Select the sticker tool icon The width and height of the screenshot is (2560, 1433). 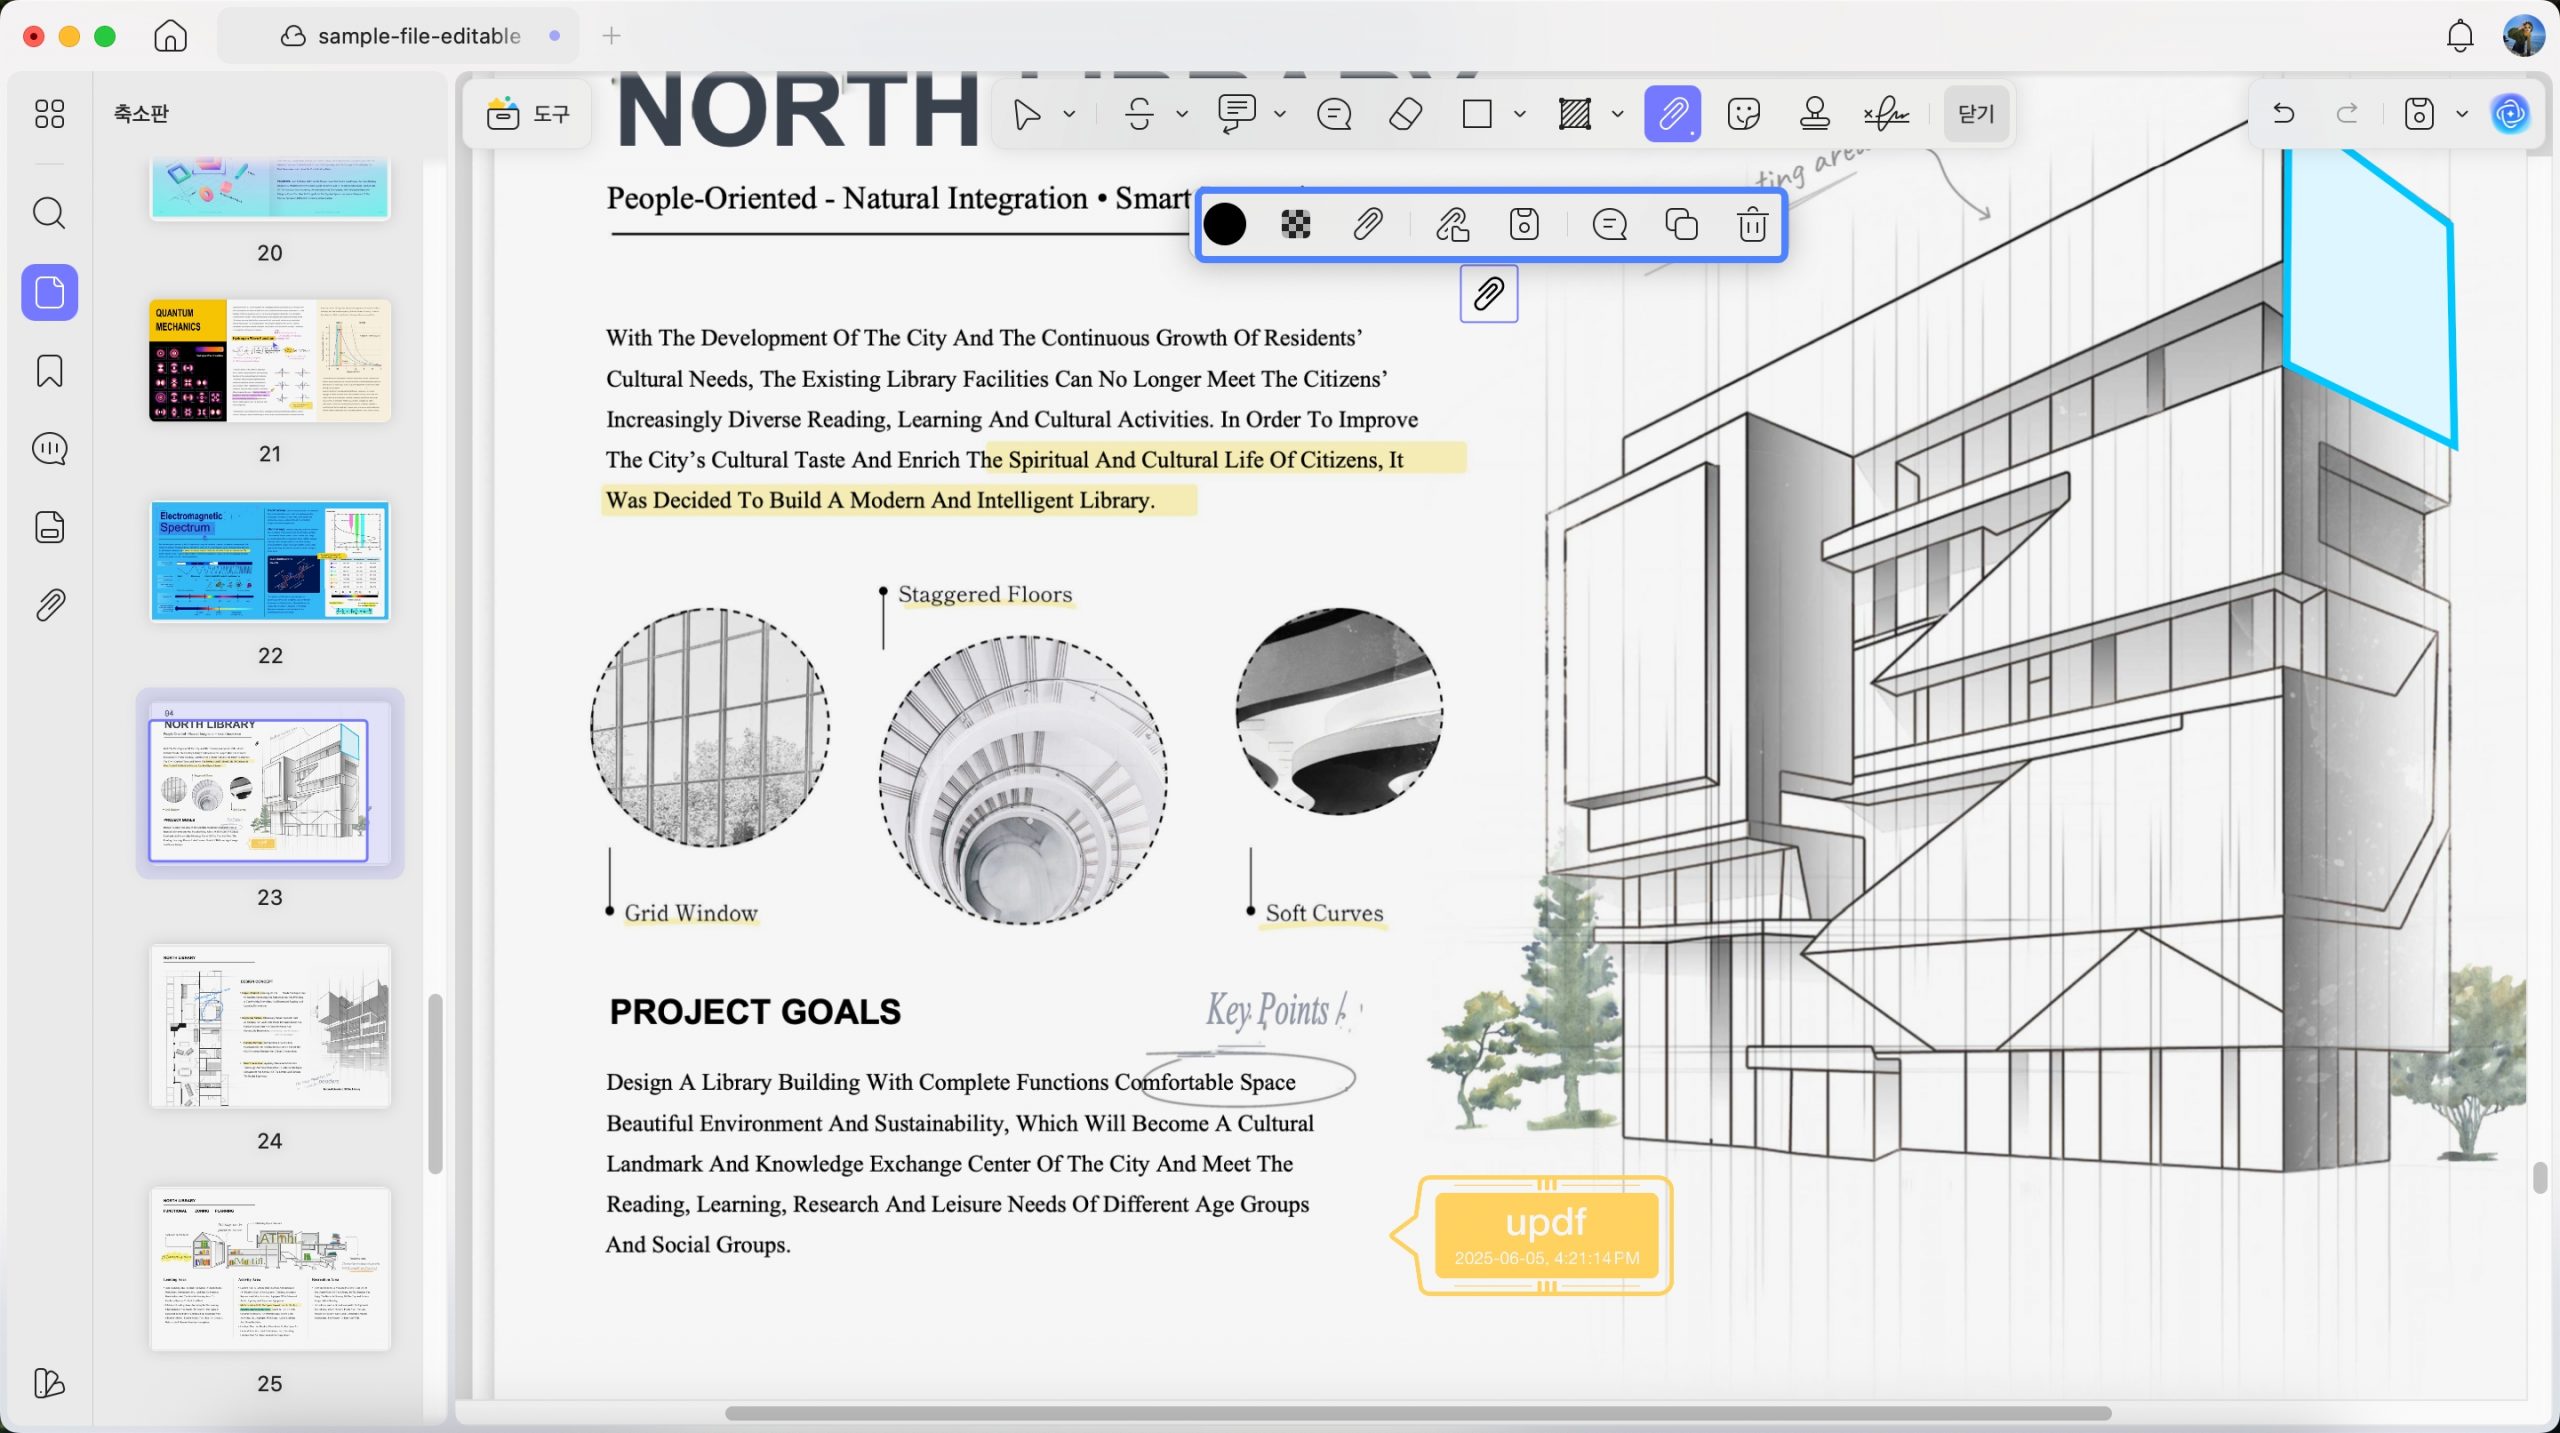point(1743,114)
